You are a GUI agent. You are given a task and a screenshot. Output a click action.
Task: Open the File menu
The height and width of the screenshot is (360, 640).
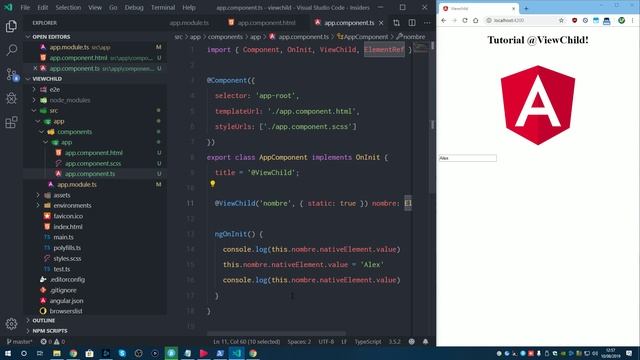[x=25, y=7]
